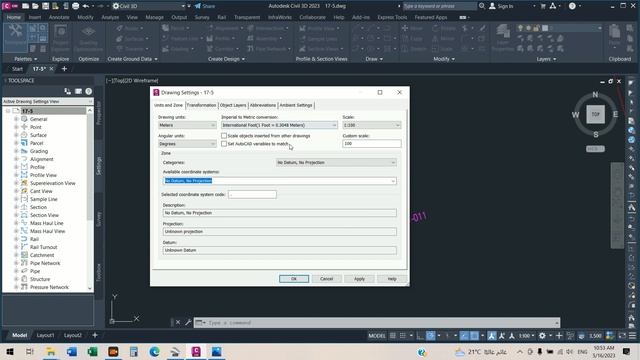
Task: Open Word from the Windows taskbar
Action: click(72, 351)
